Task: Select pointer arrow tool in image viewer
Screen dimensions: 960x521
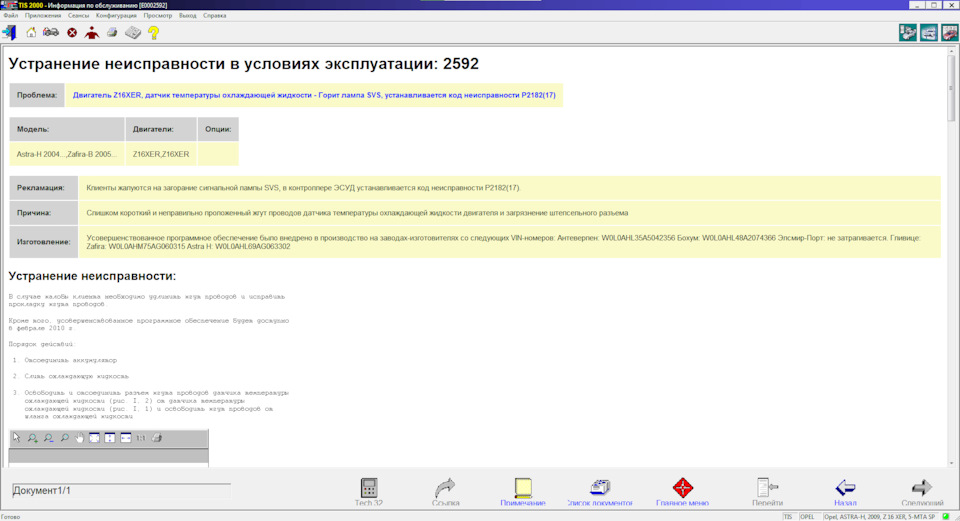Action: [x=17, y=438]
